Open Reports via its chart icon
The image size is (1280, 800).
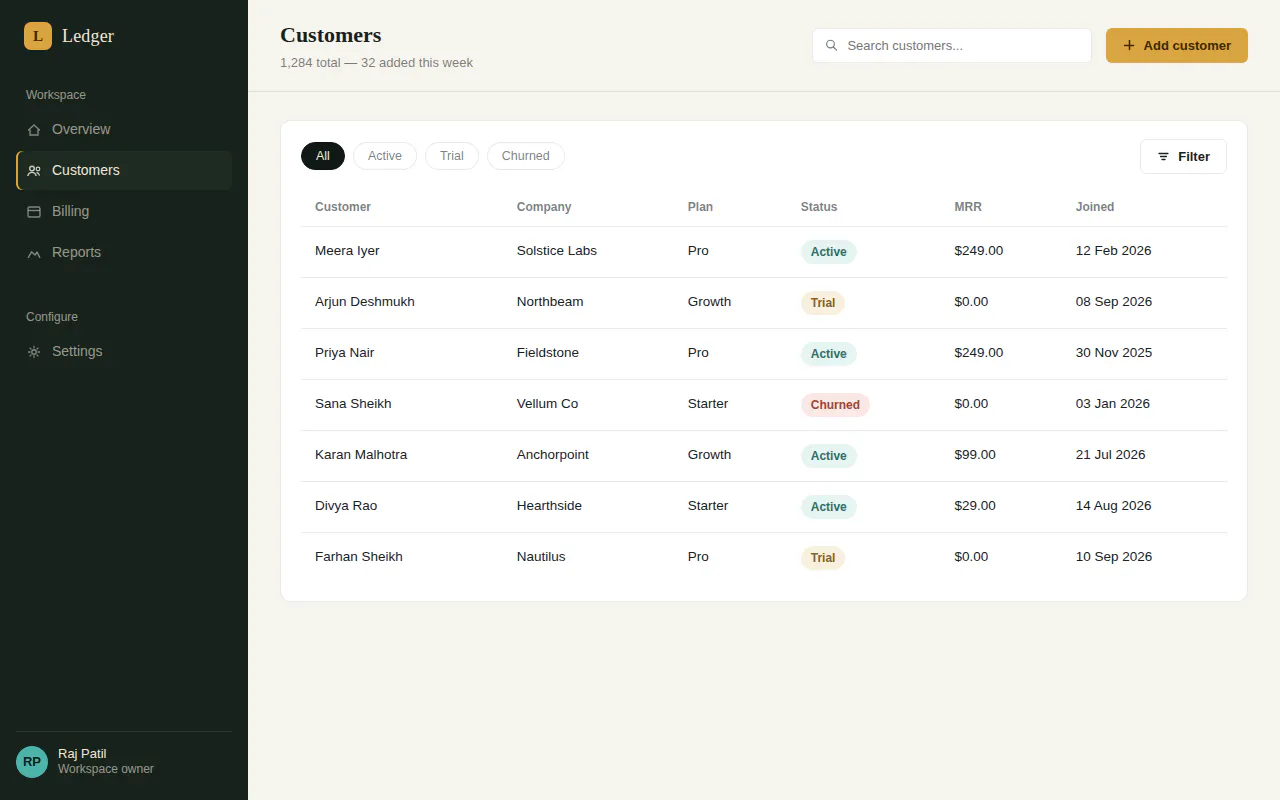click(x=34, y=253)
